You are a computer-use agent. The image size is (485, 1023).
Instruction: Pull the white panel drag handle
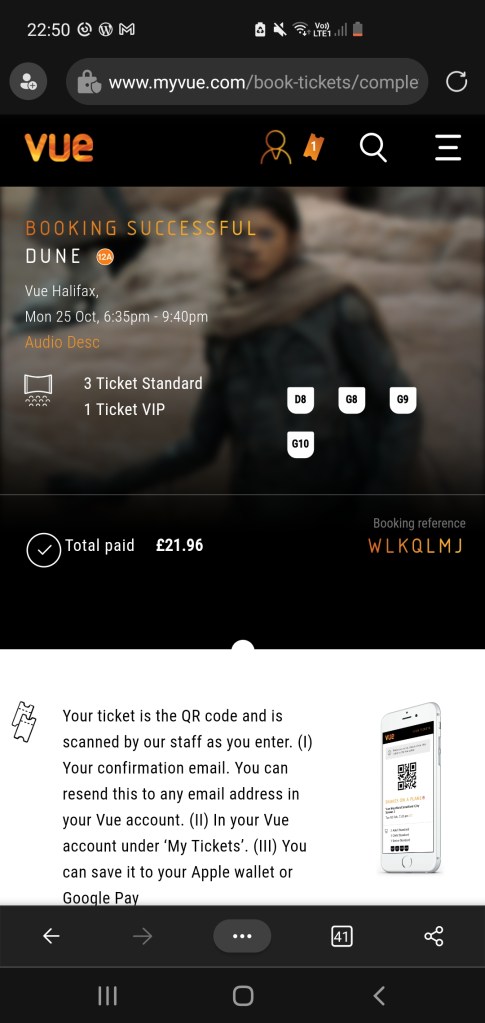pos(243,646)
